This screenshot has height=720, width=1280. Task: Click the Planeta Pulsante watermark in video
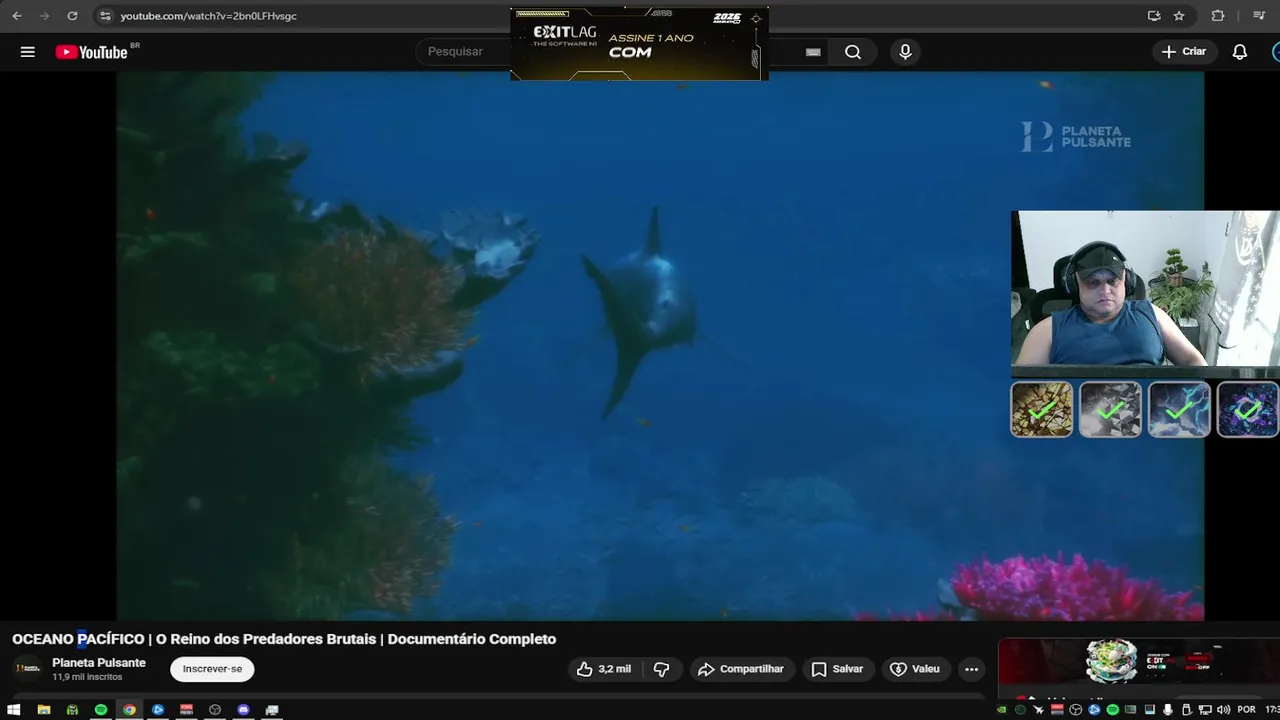tap(1076, 137)
